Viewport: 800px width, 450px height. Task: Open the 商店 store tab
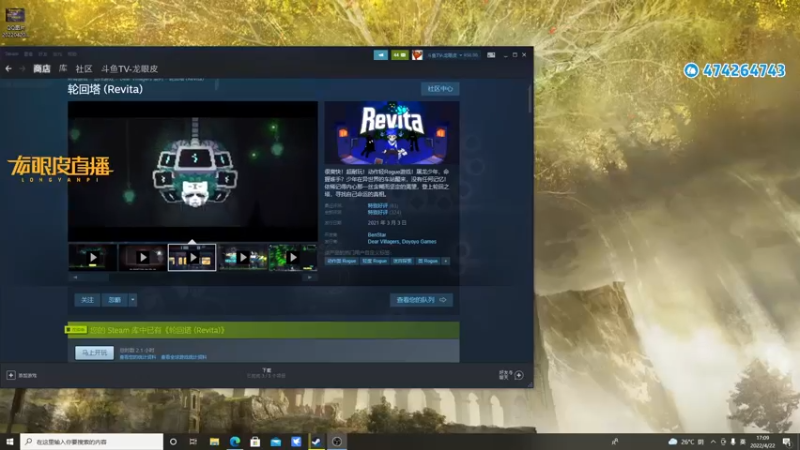42,68
